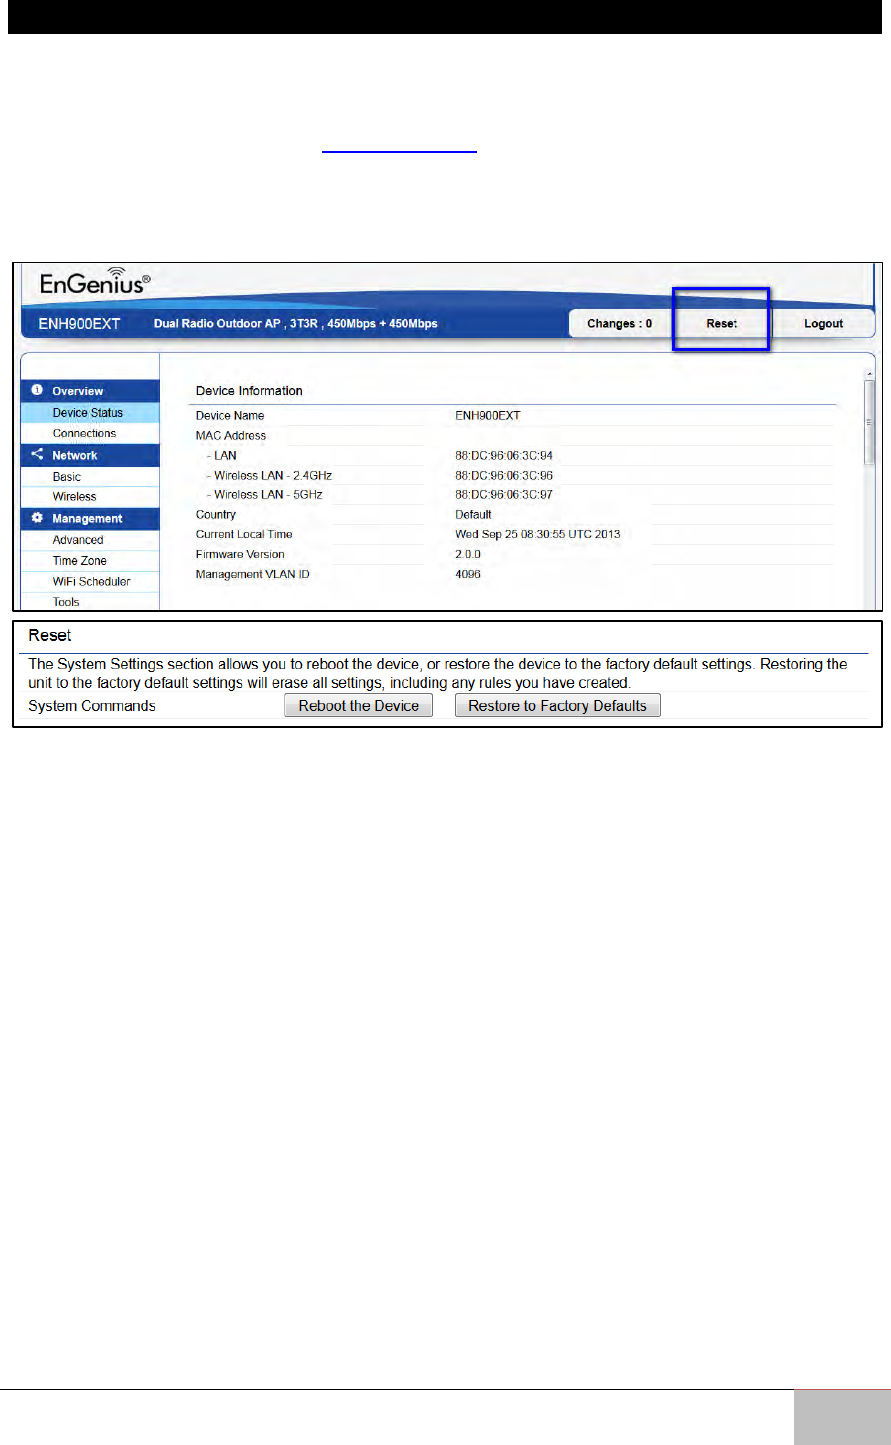Open Basic network settings

(90, 477)
